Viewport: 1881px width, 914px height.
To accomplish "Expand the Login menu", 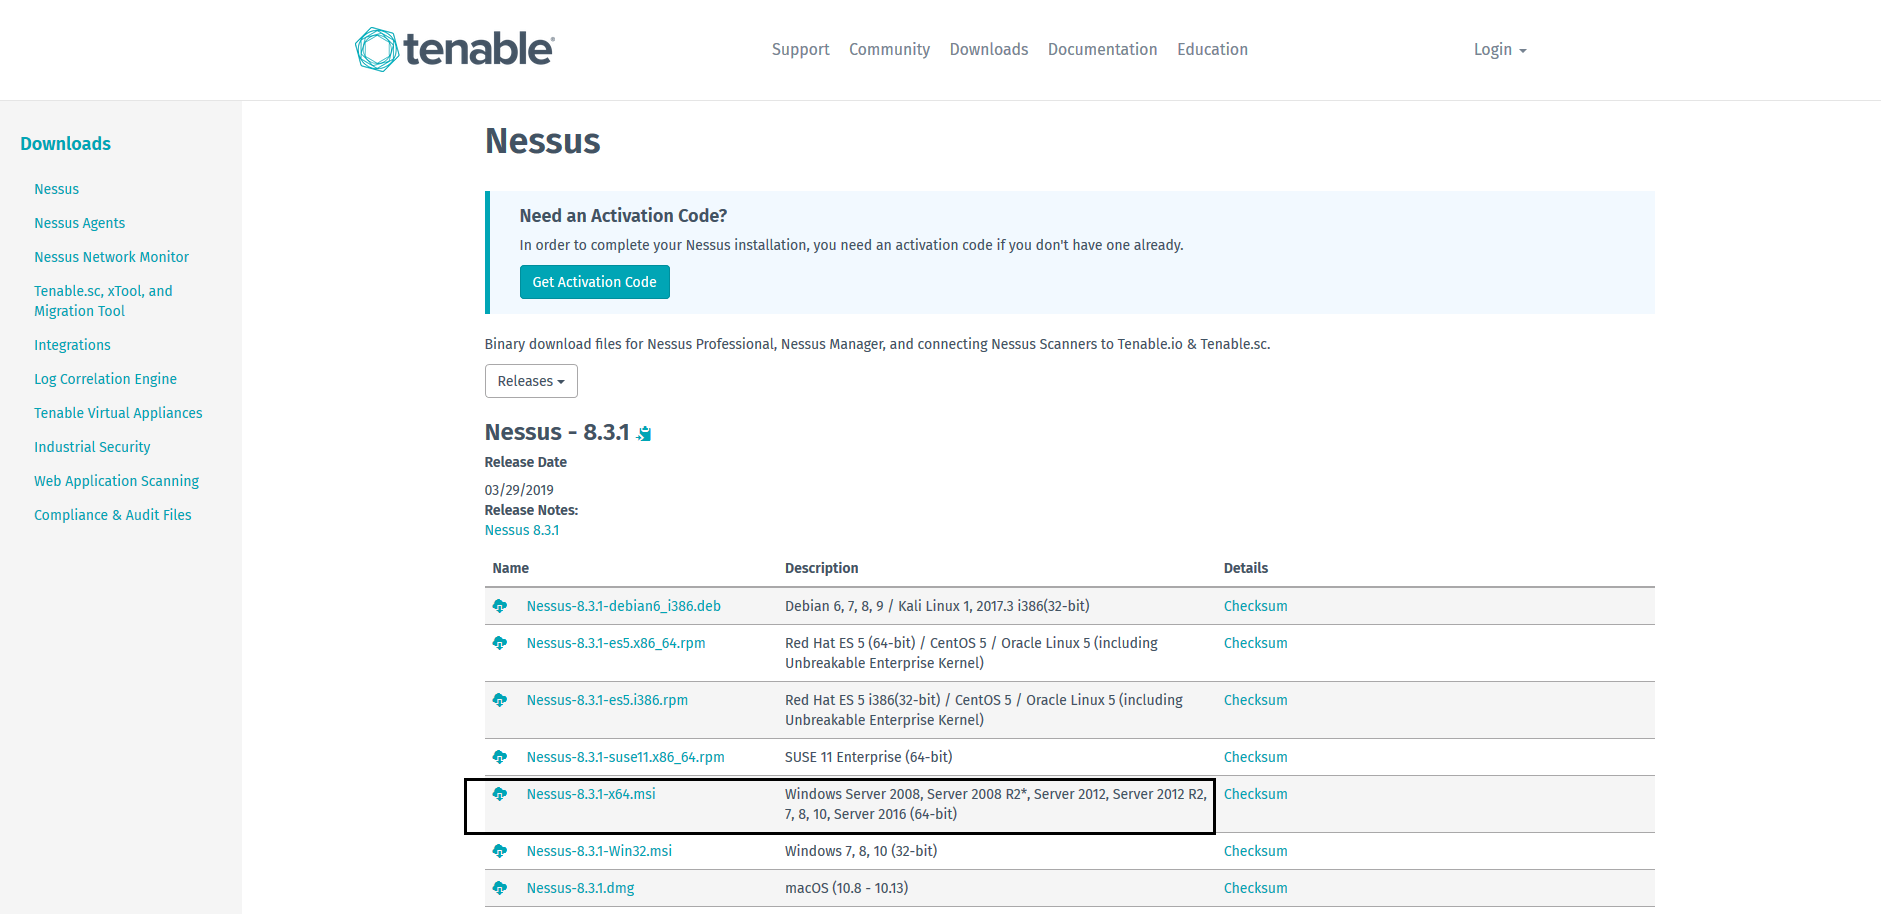I will [x=1499, y=50].
